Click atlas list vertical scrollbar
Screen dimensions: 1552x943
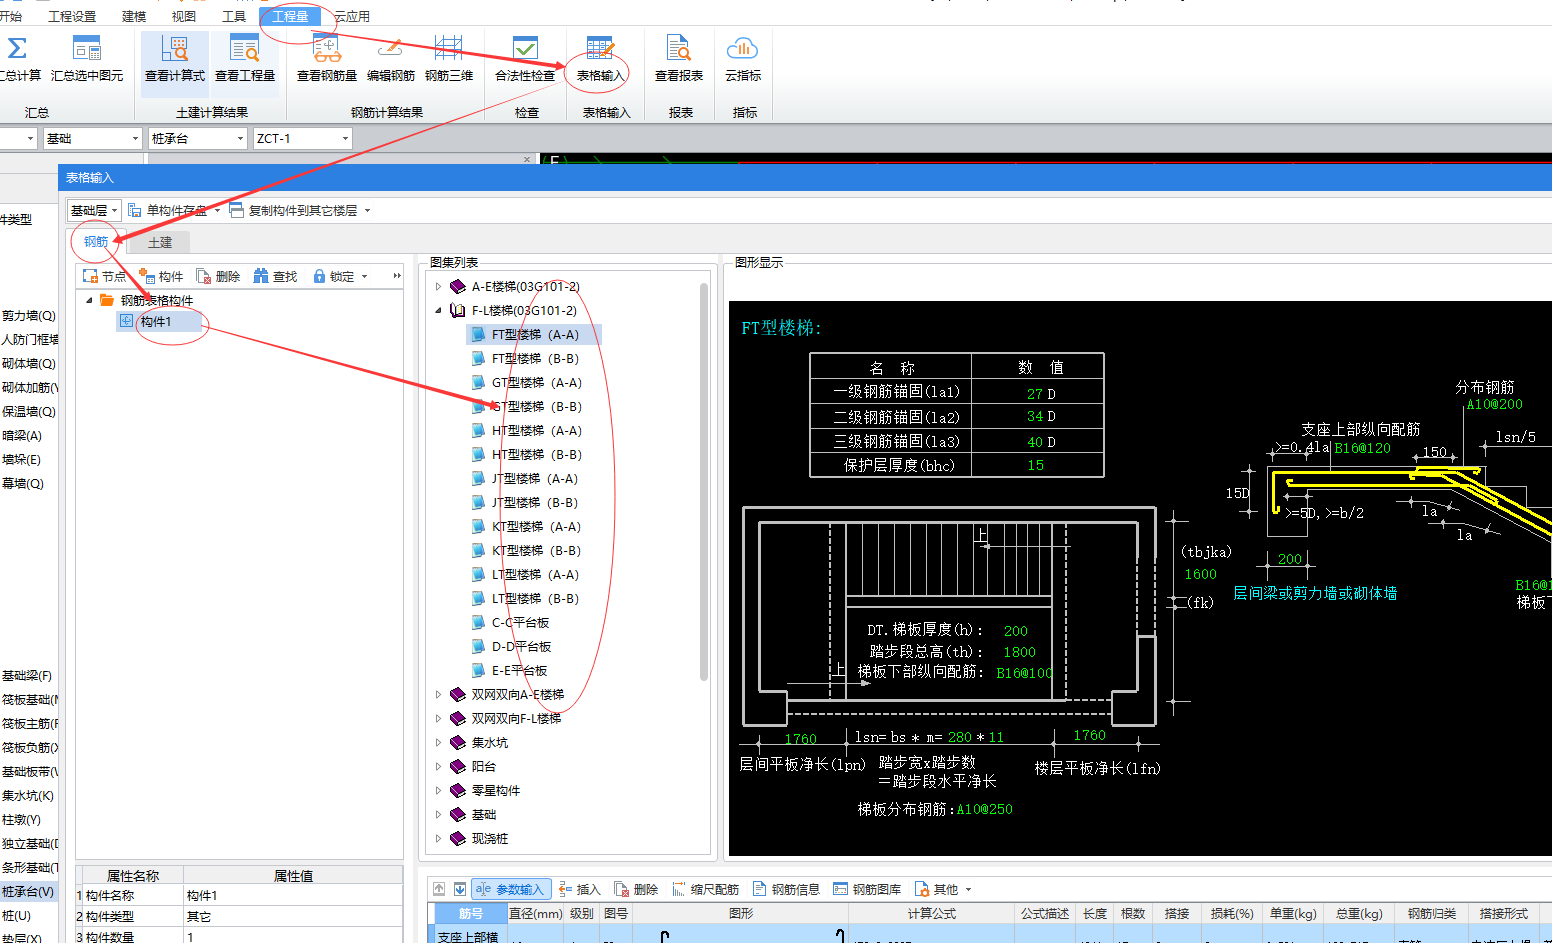click(704, 480)
